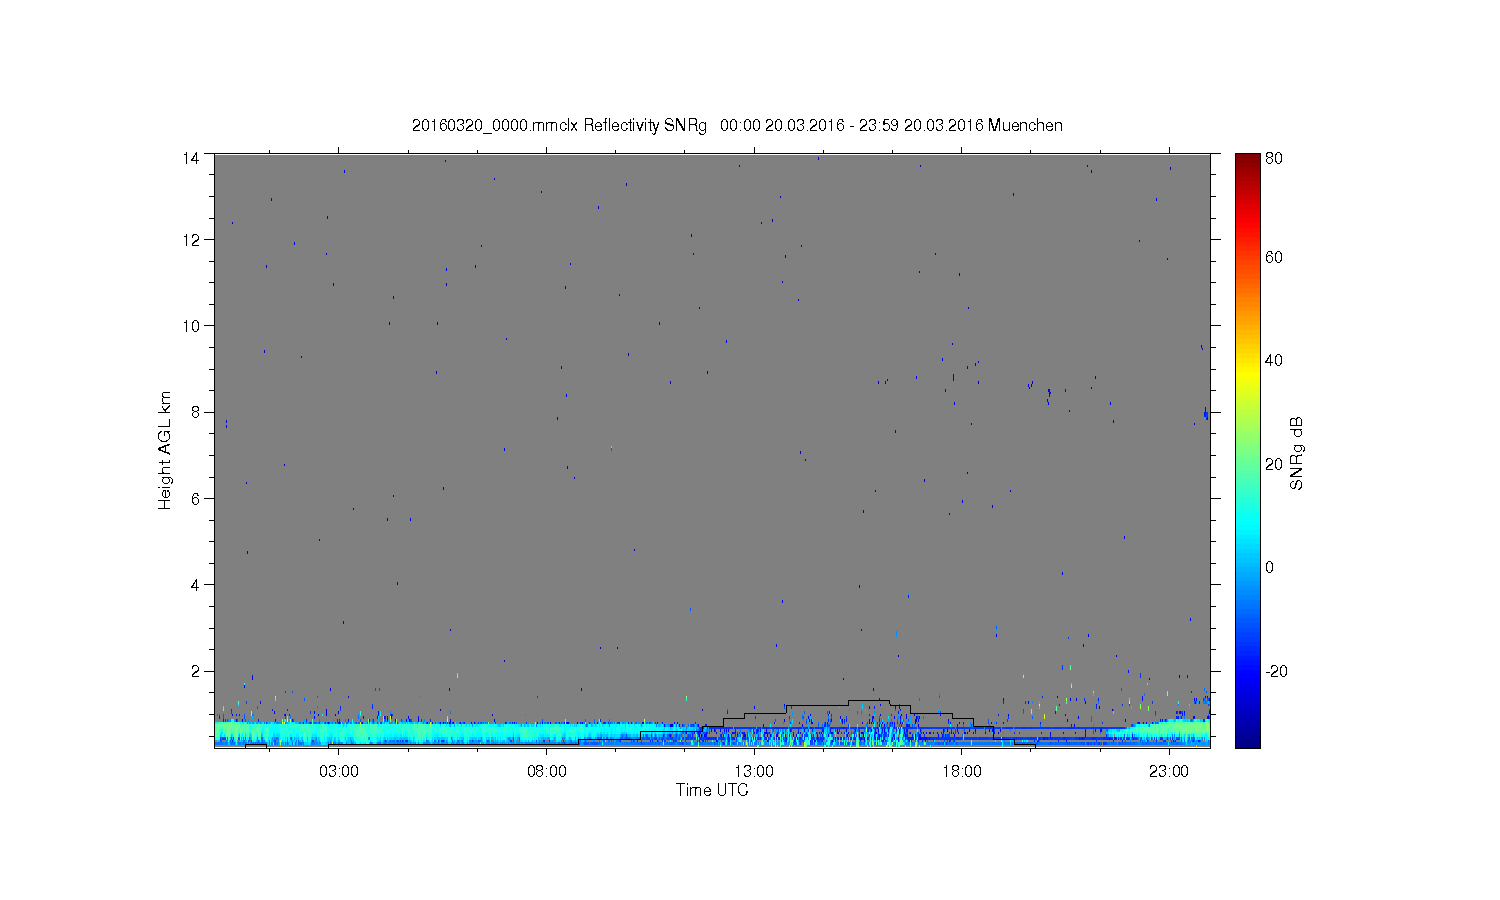Click the 23:00 time tick label
The image size is (1500, 900).
(x=1168, y=772)
